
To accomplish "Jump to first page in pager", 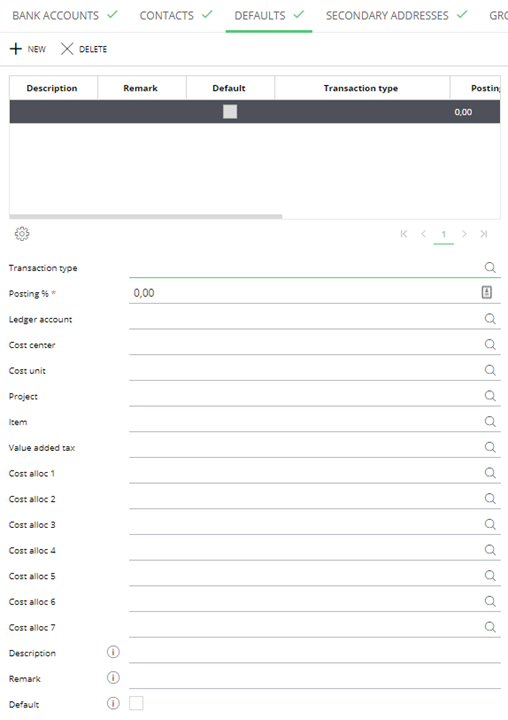I will point(404,234).
